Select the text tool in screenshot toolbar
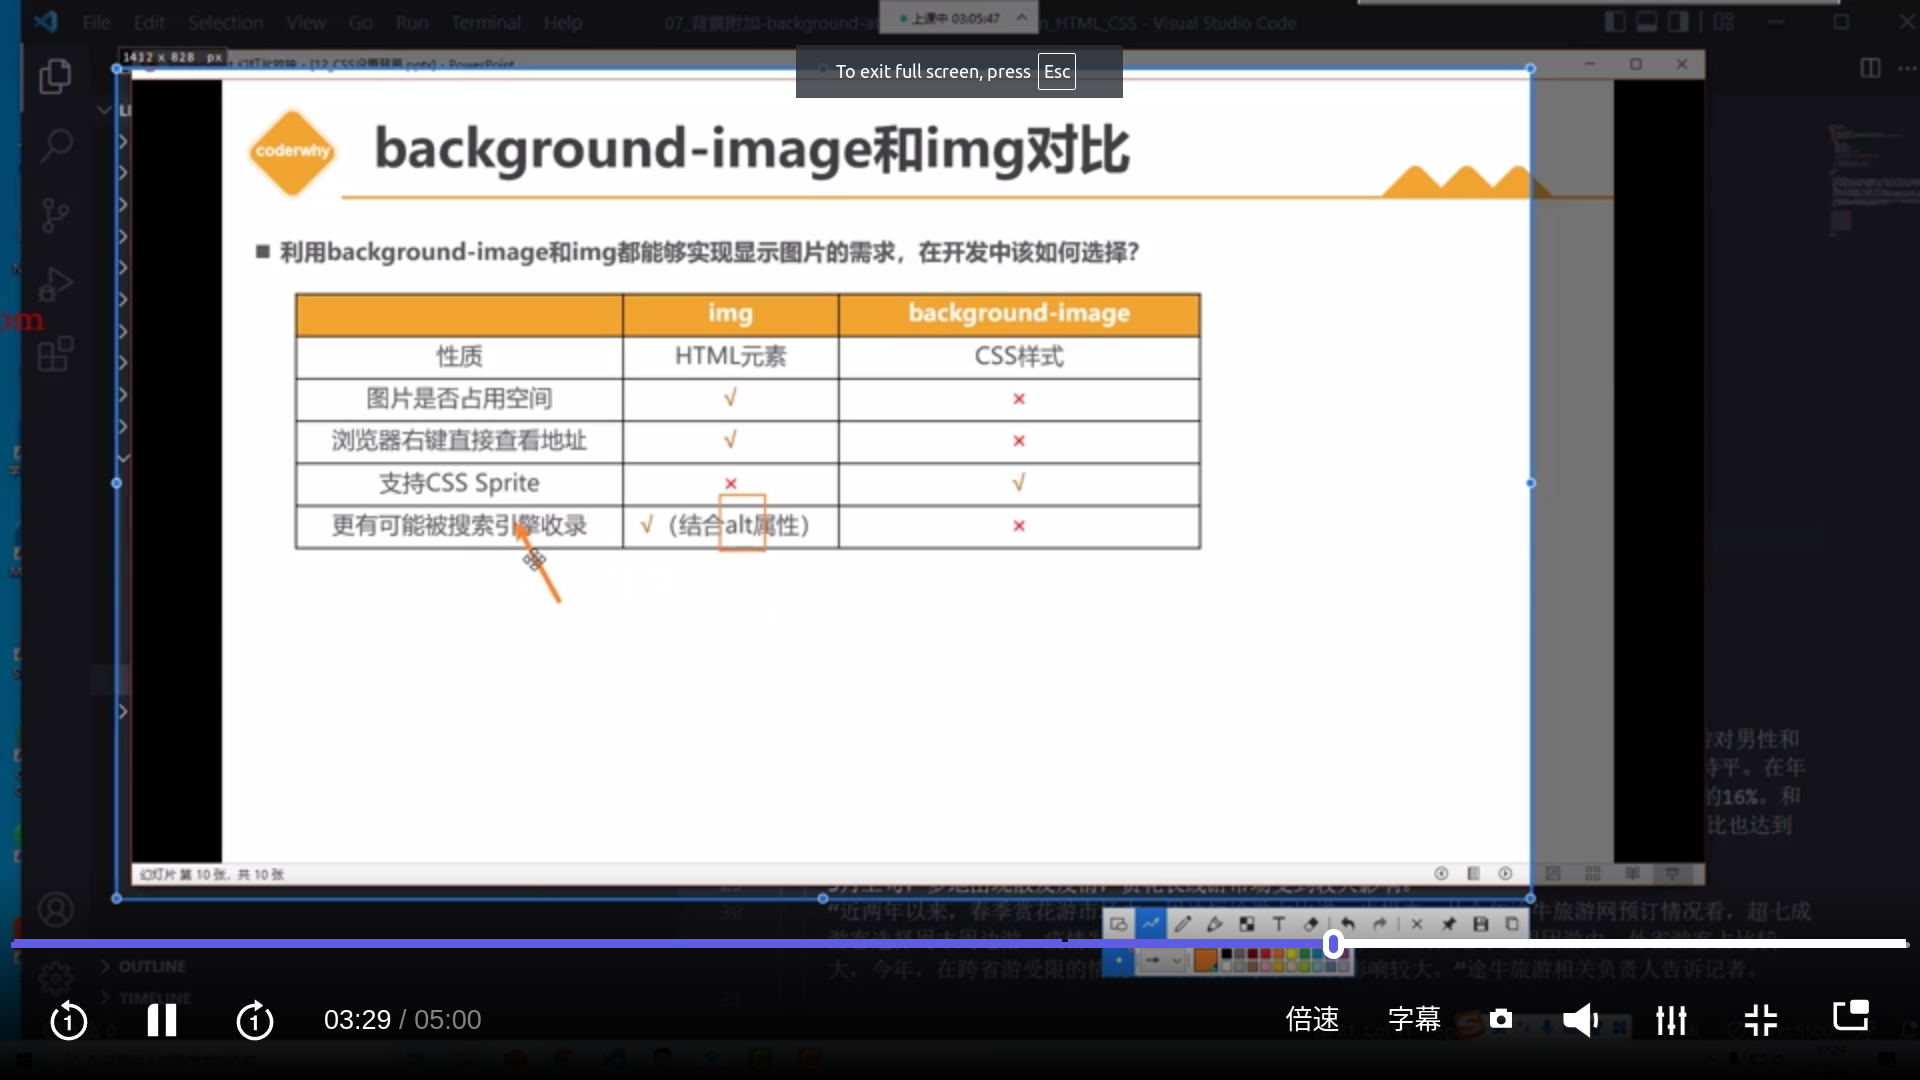1920x1080 pixels. pyautogui.click(x=1278, y=924)
